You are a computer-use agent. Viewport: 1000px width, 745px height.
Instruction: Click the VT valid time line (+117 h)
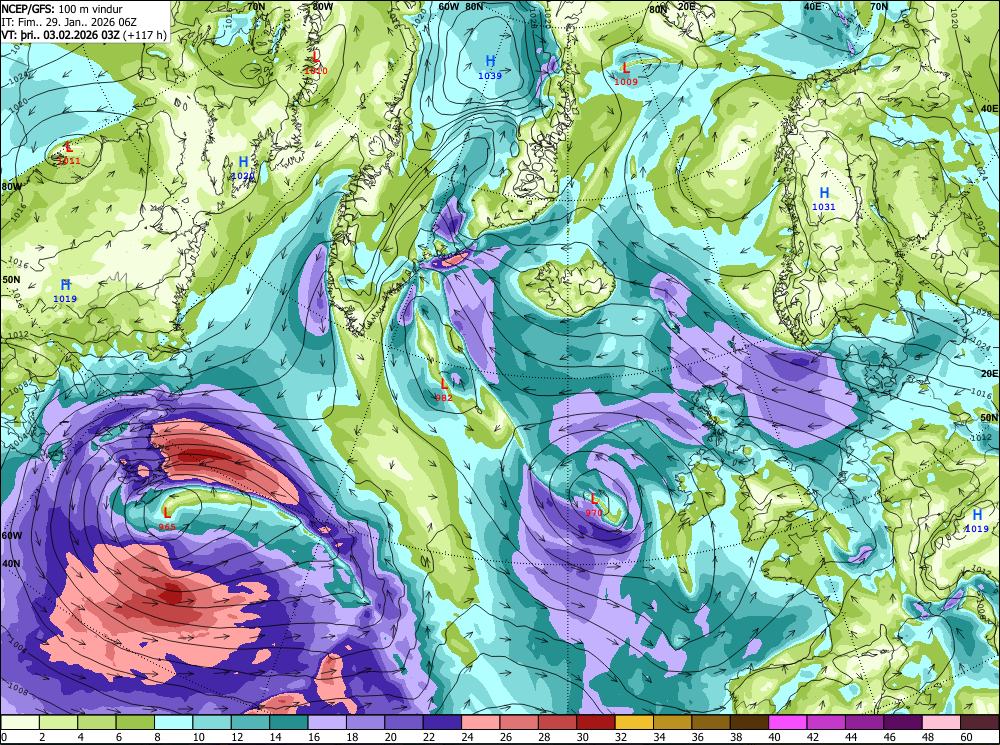84,34
